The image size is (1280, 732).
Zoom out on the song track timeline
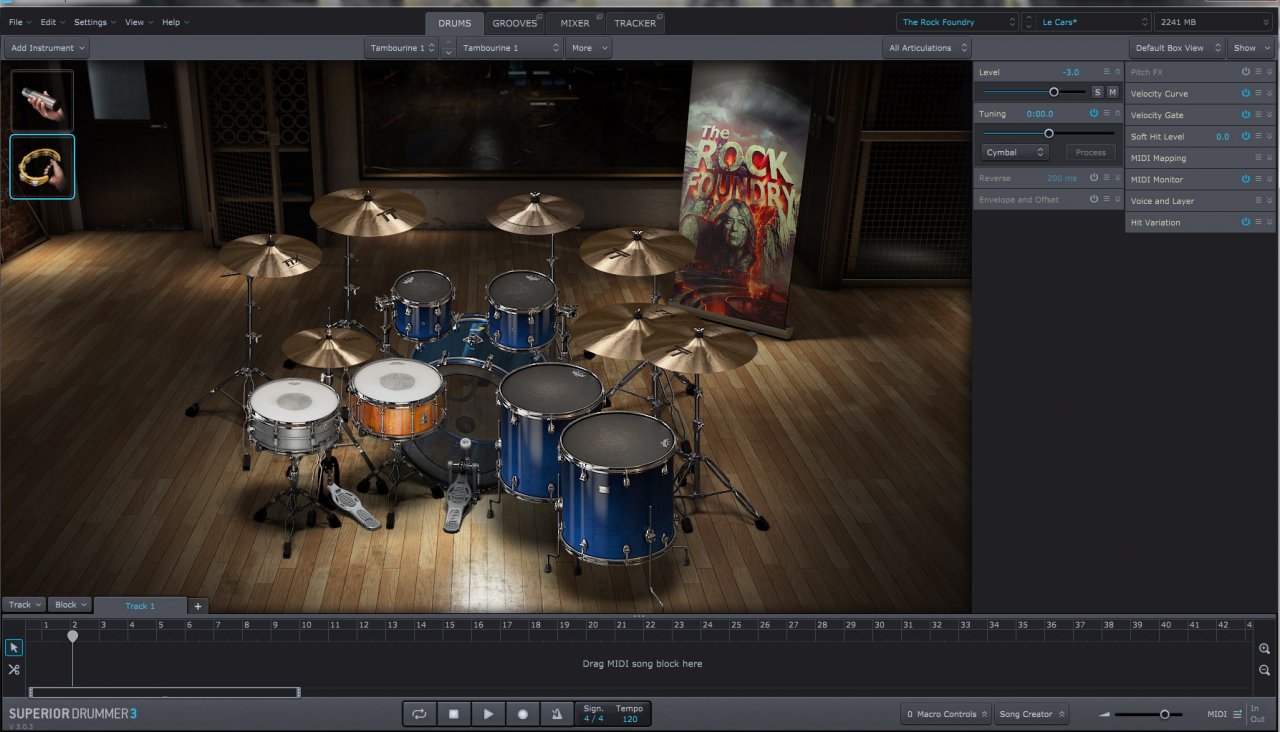click(1264, 670)
